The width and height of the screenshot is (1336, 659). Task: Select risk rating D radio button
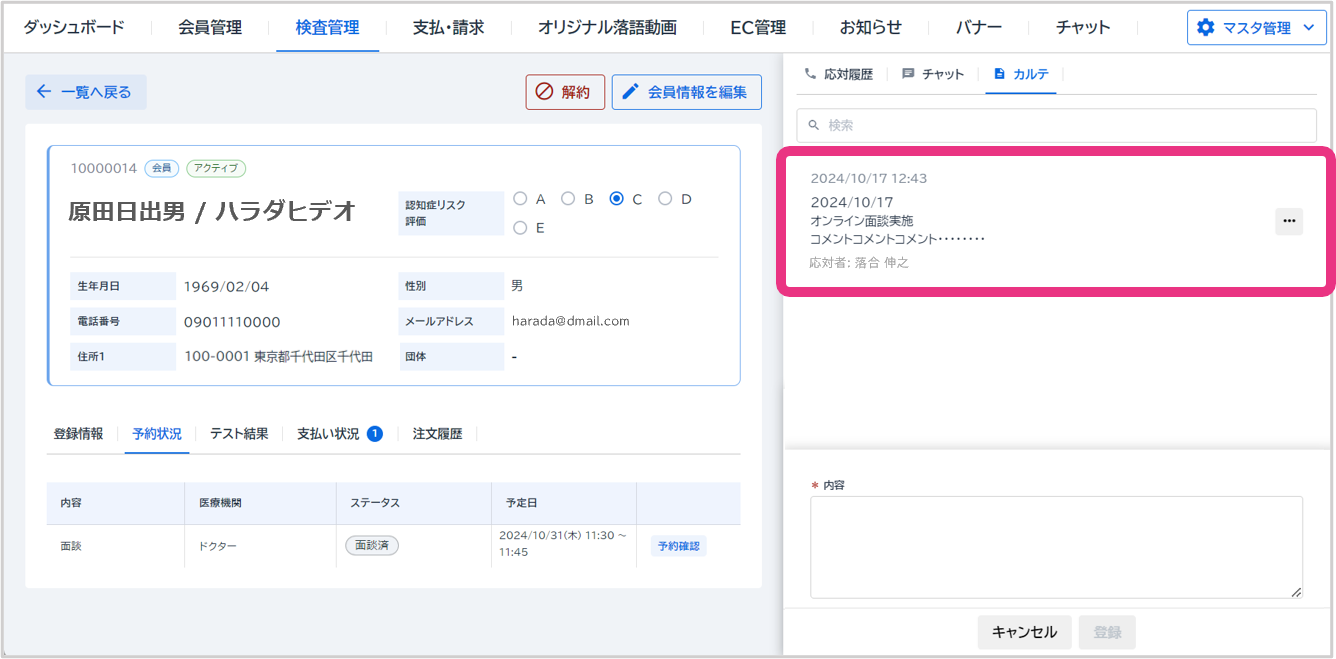[x=665, y=199]
